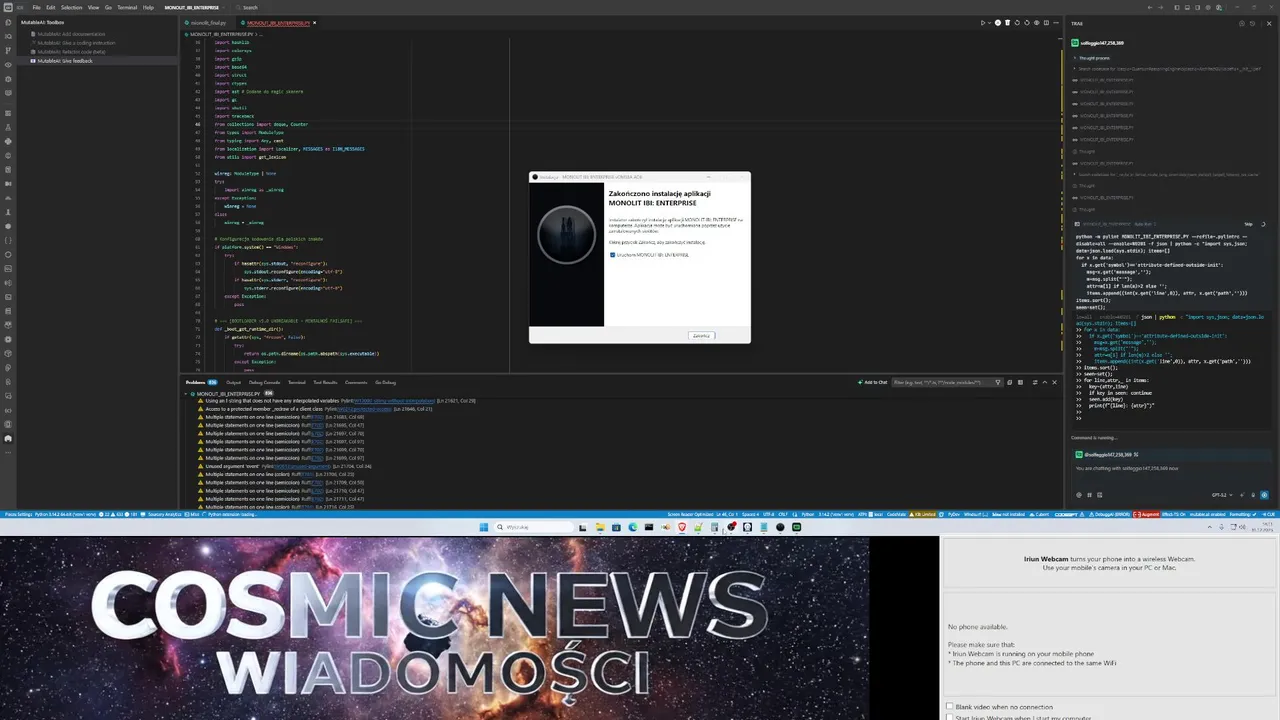Click Zakończ button in installer dialog
1280x720 pixels.
[701, 335]
